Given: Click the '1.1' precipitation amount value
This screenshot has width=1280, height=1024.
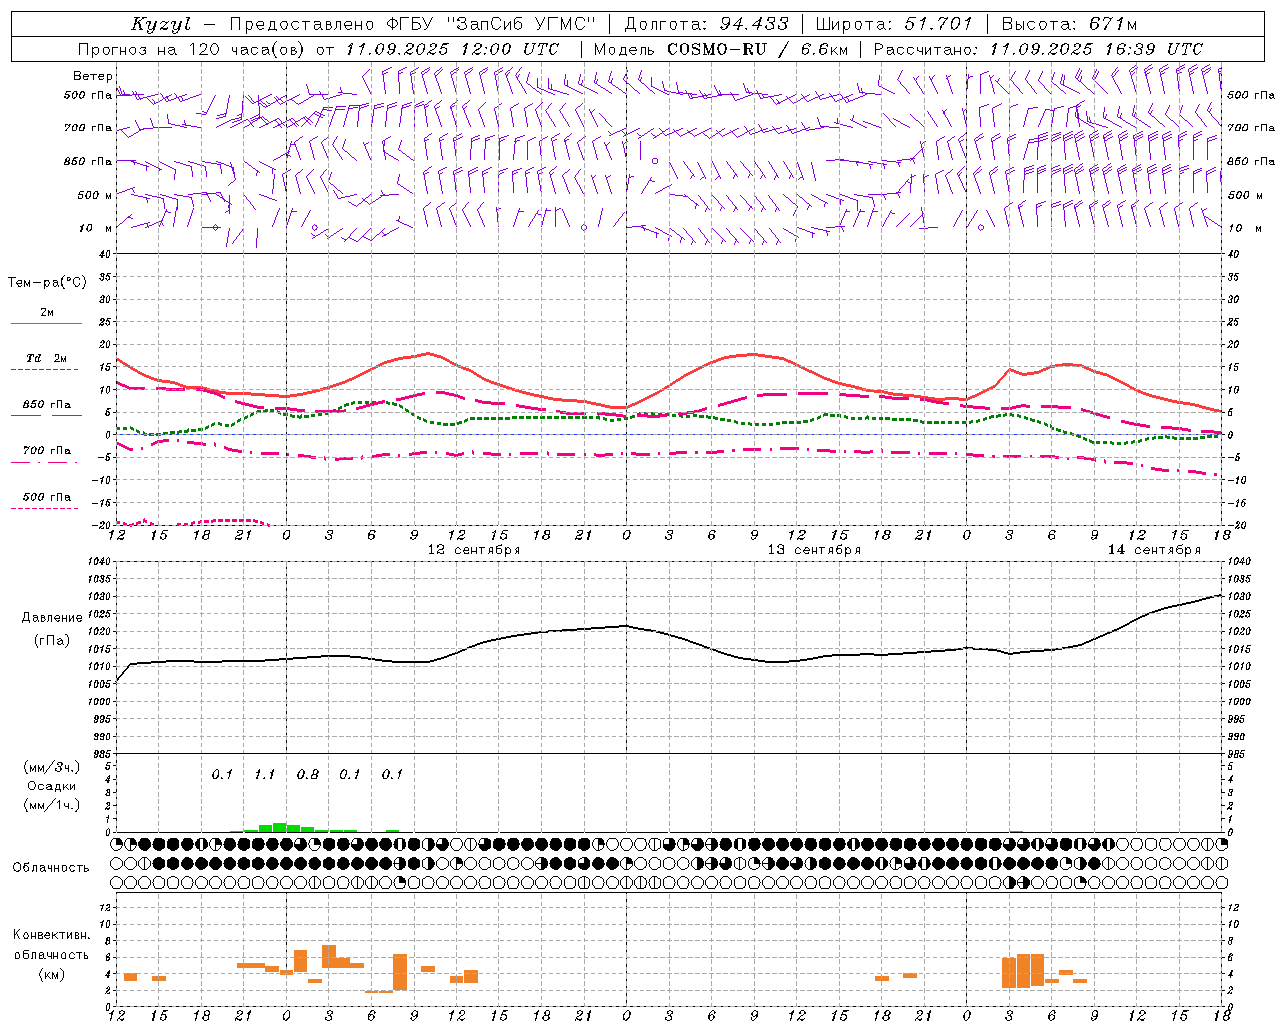Looking at the screenshot, I should pos(264,775).
